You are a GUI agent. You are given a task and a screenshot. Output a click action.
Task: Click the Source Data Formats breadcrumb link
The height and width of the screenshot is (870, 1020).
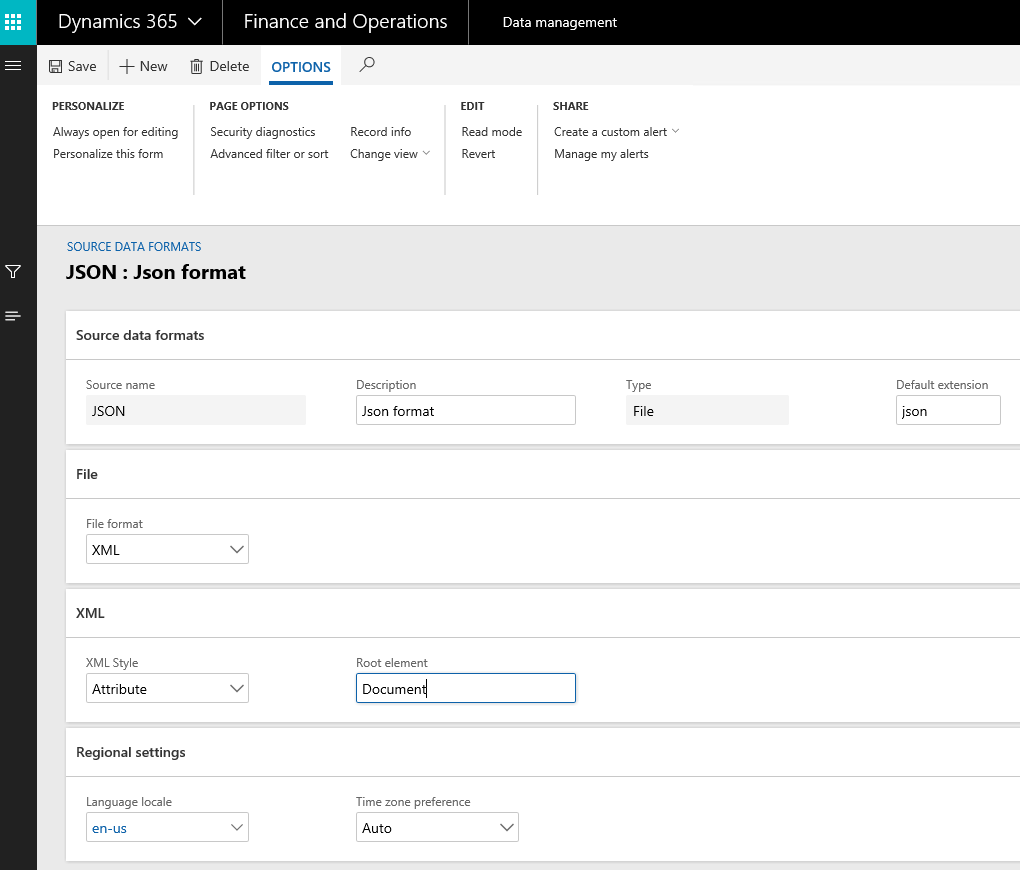[134, 246]
